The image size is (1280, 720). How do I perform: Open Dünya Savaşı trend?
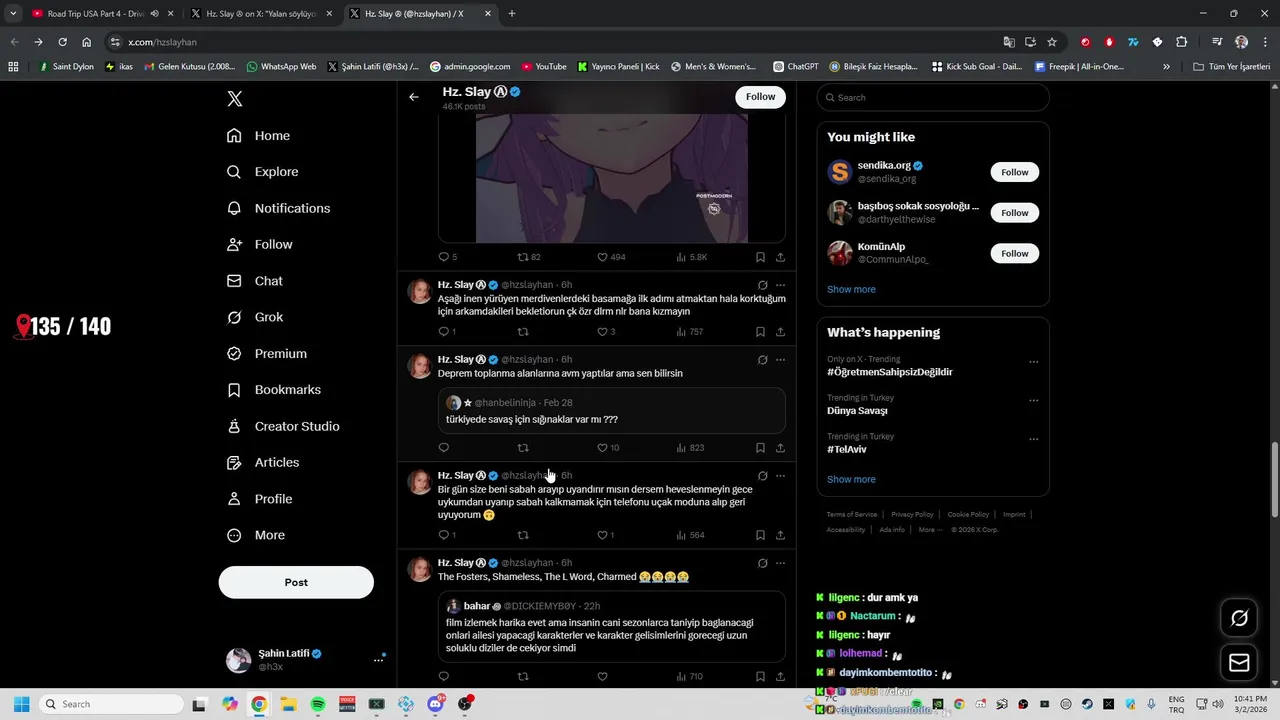[x=857, y=411]
